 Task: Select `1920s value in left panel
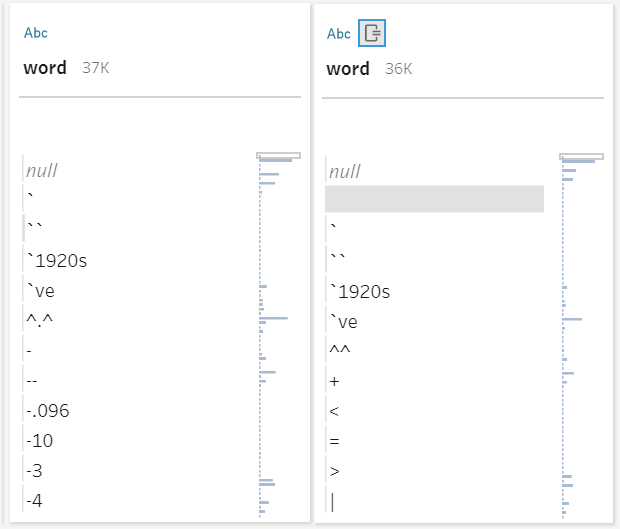(57, 262)
